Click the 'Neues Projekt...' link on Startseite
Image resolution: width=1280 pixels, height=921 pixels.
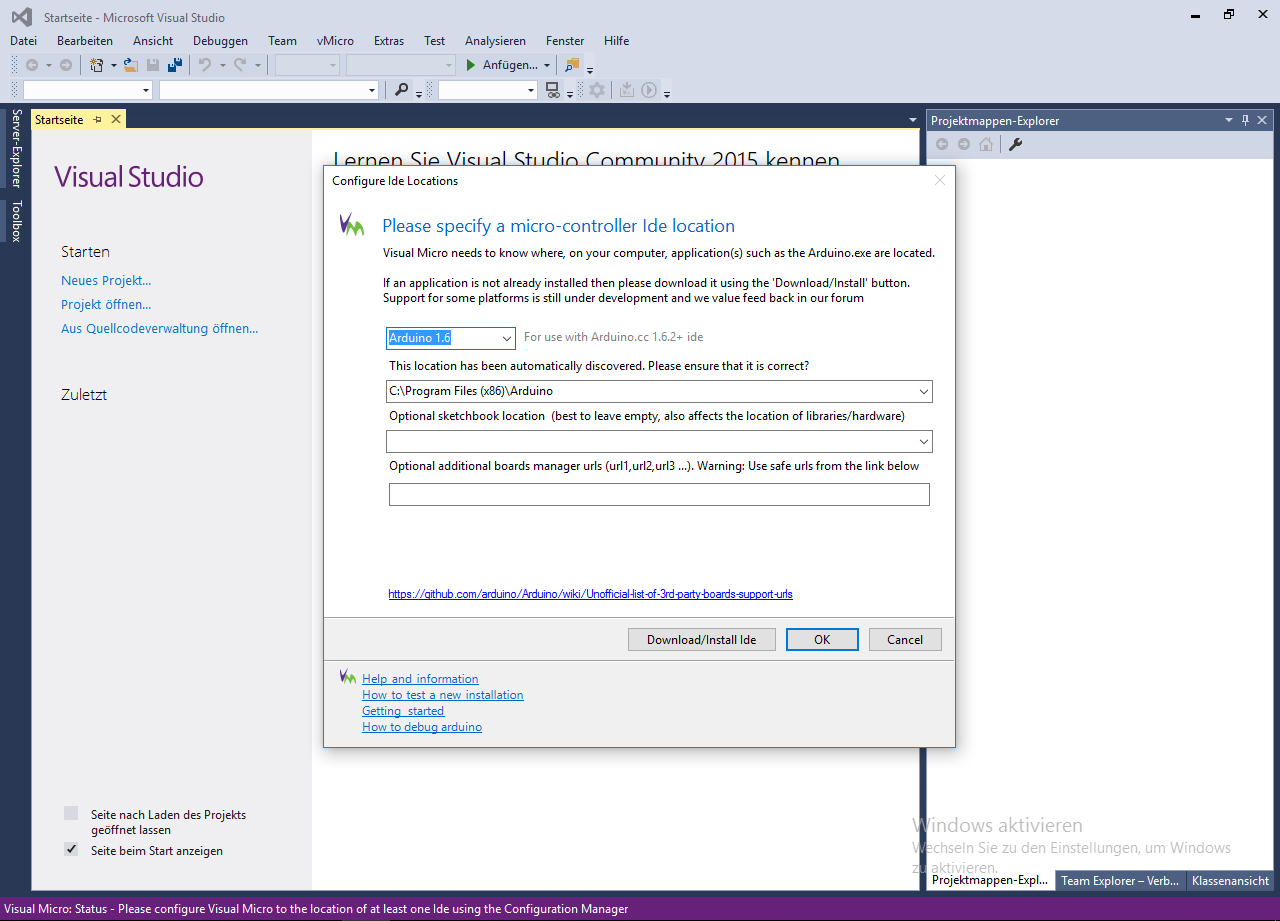(106, 281)
